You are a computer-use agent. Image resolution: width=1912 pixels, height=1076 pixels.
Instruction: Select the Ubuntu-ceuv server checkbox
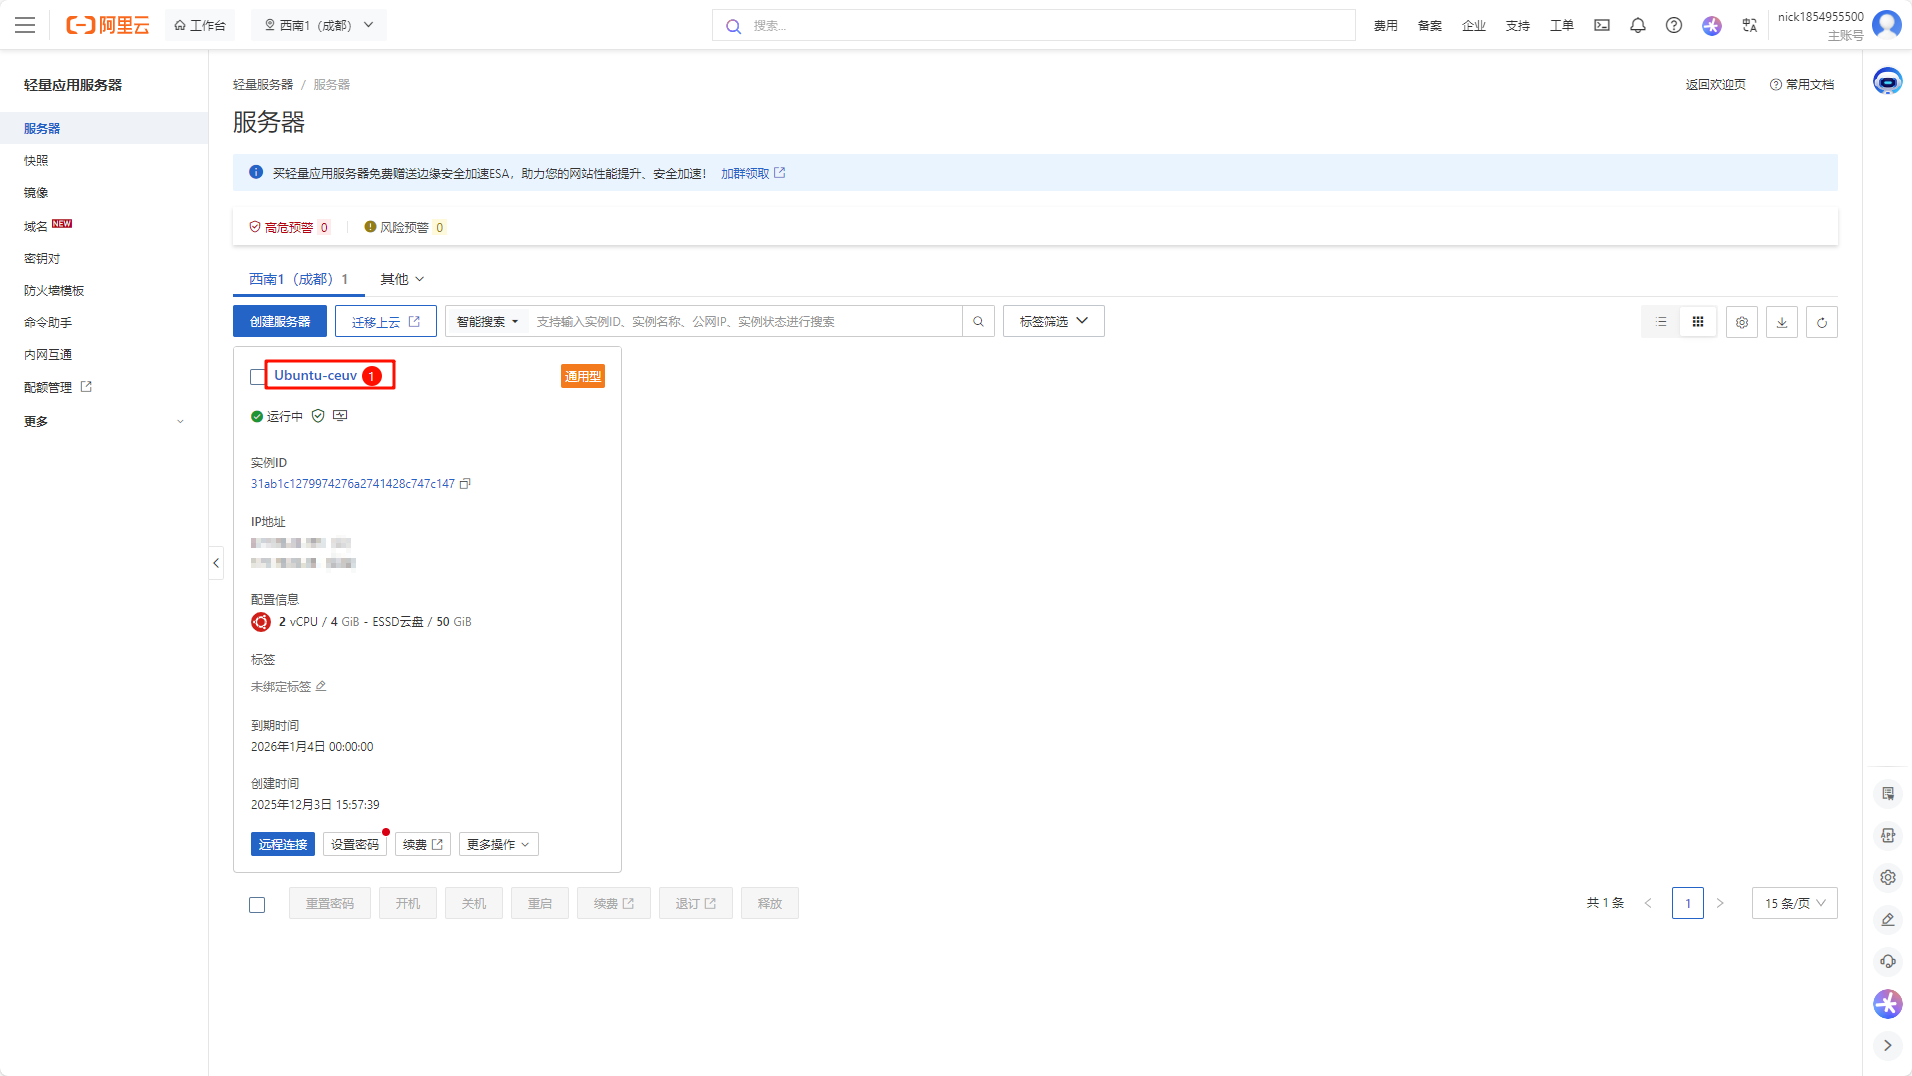pos(257,377)
